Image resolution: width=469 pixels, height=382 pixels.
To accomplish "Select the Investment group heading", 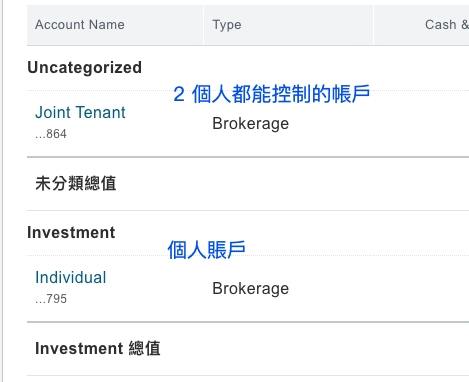I will click(x=71, y=232).
